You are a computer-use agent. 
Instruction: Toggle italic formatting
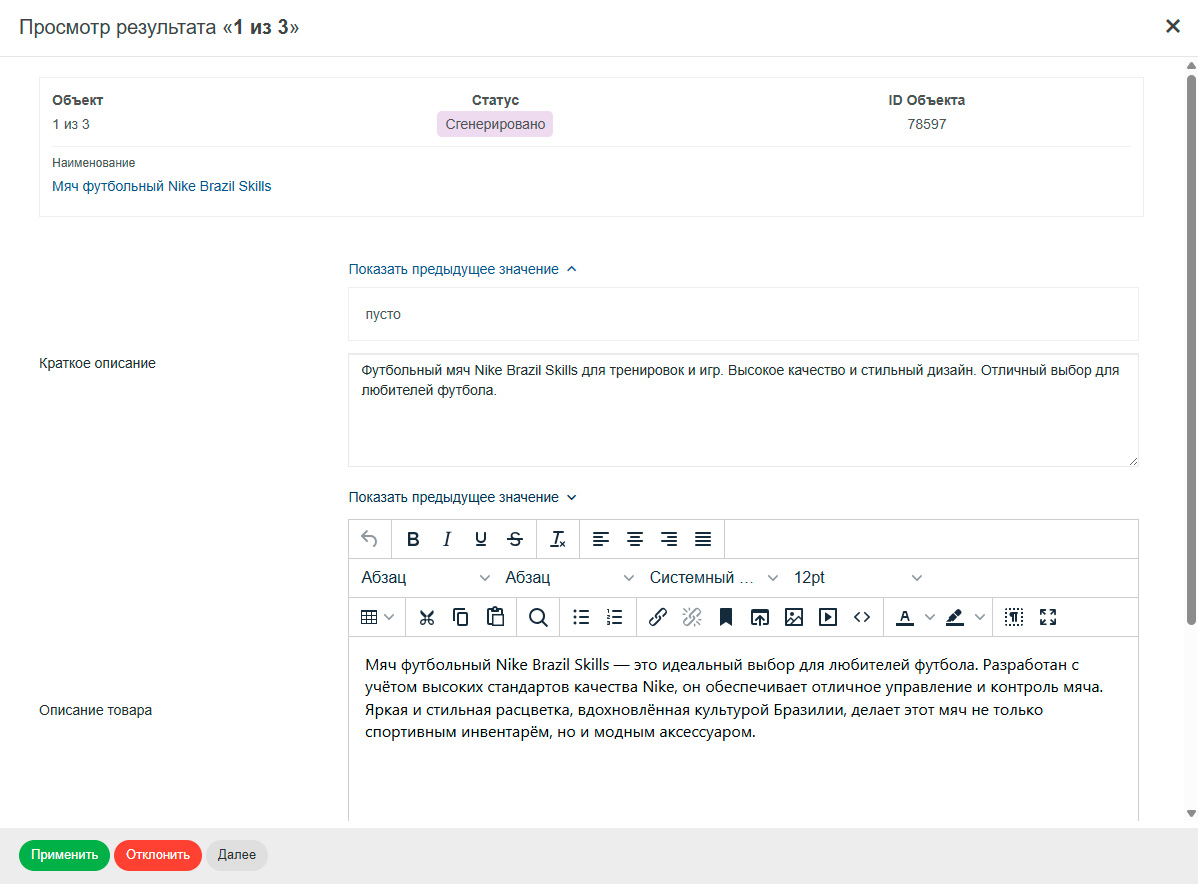(447, 539)
